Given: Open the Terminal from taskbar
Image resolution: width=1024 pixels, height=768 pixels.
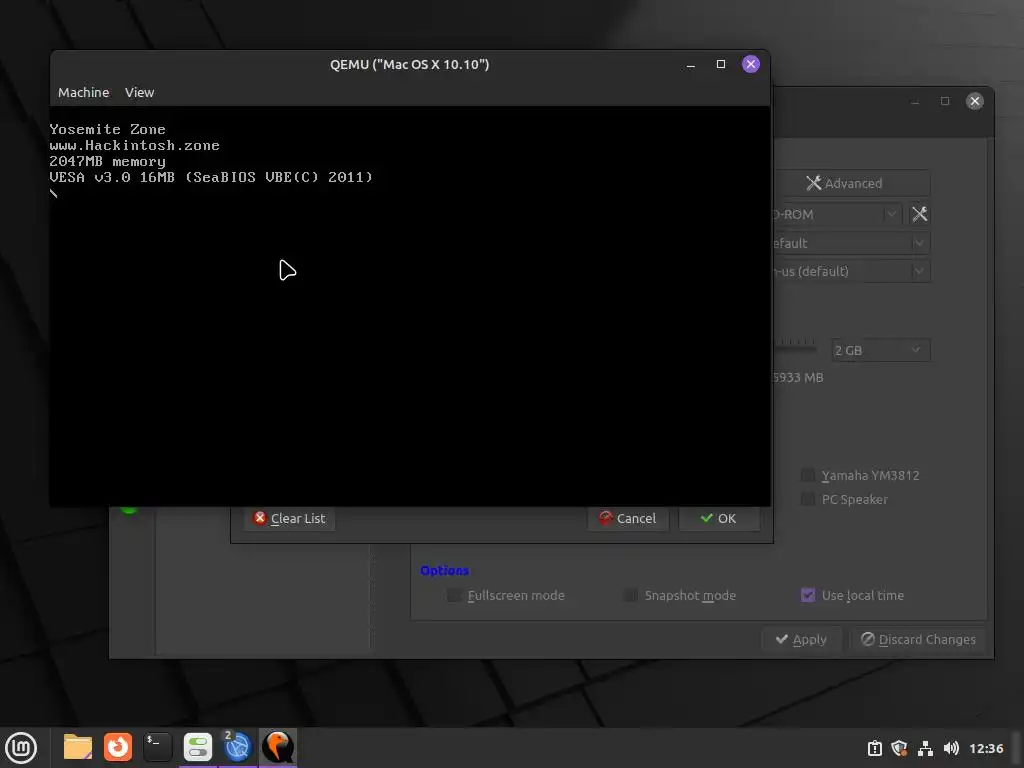Looking at the screenshot, I should 157,748.
